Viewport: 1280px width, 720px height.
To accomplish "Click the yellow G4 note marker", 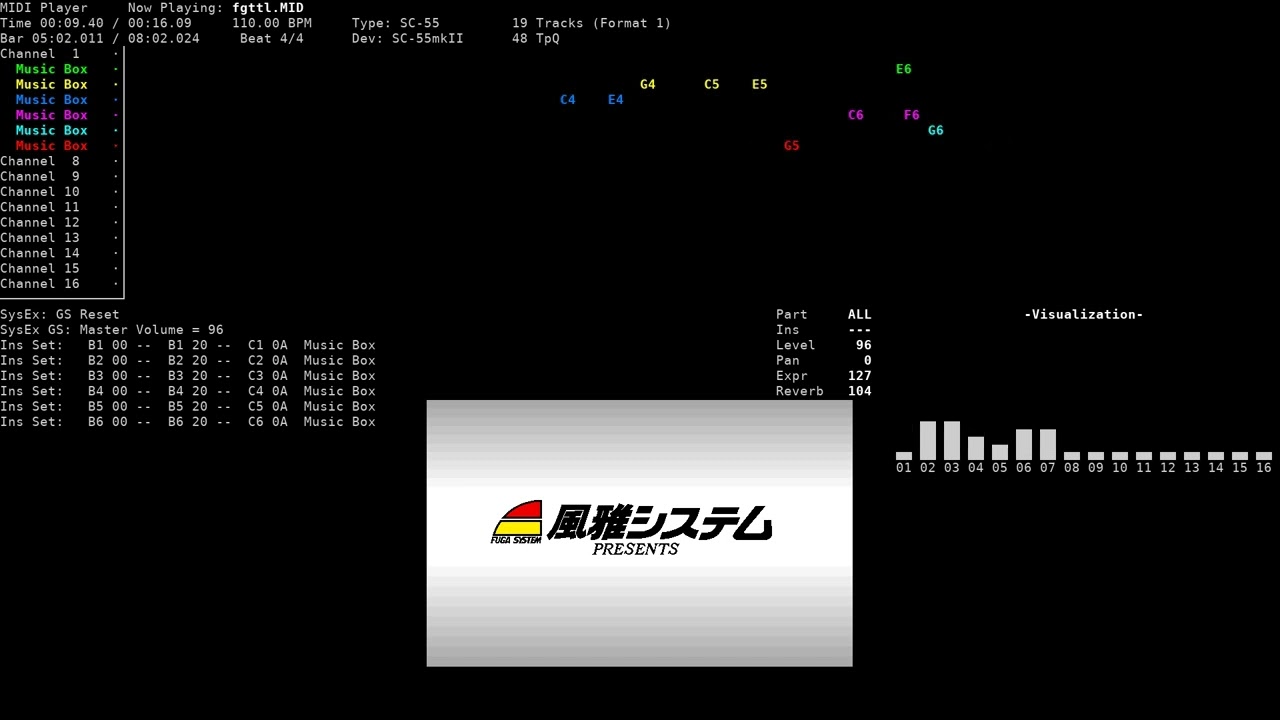I will 648,84.
